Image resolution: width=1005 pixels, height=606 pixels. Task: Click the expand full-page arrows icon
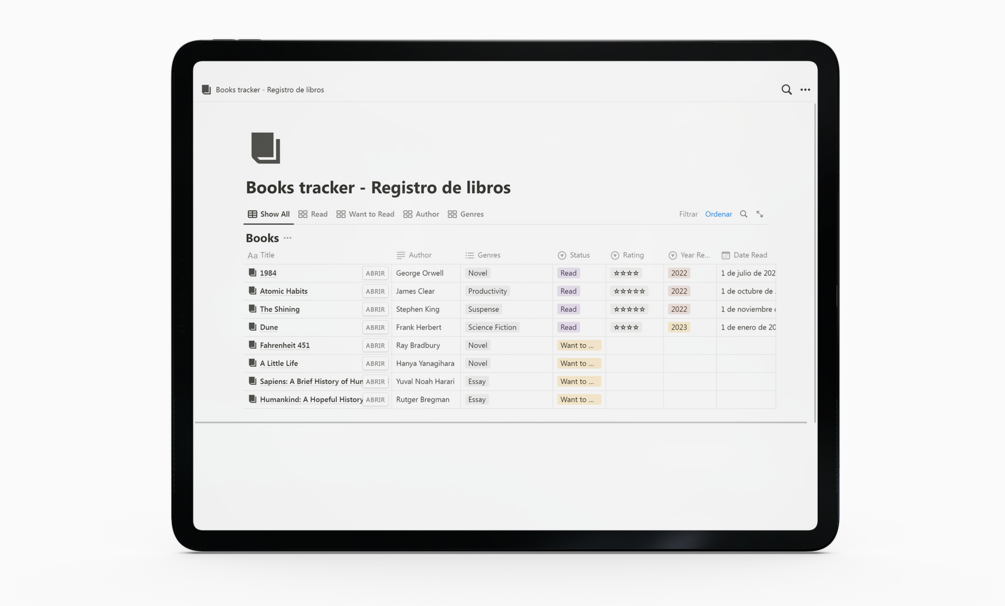pos(760,214)
